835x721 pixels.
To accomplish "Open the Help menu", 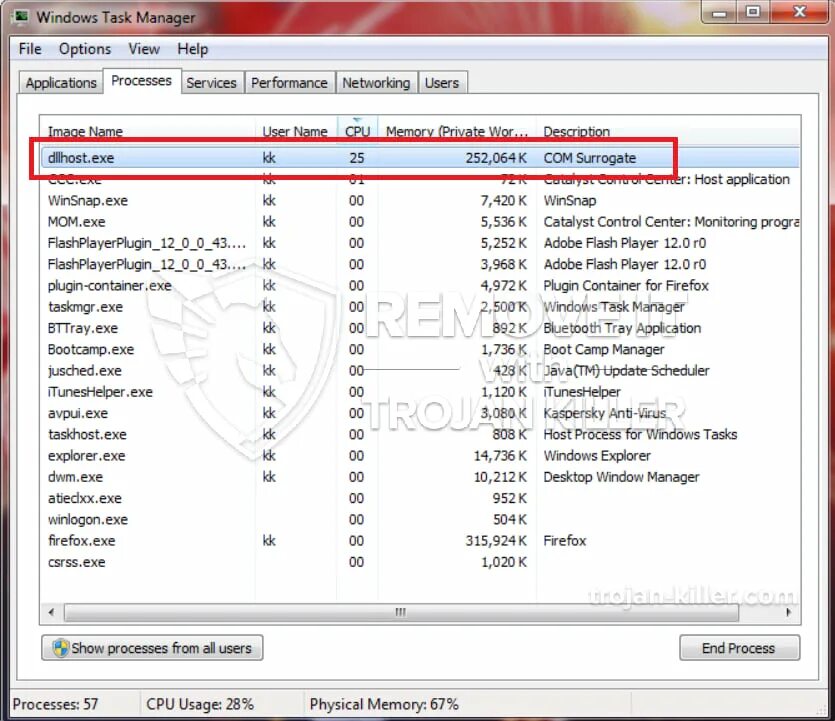I will click(x=192, y=49).
